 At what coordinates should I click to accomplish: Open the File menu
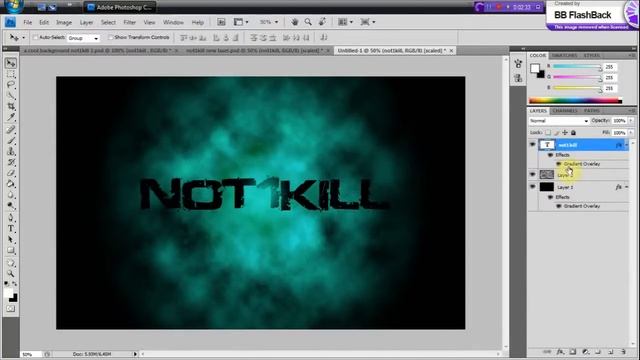tap(27, 22)
